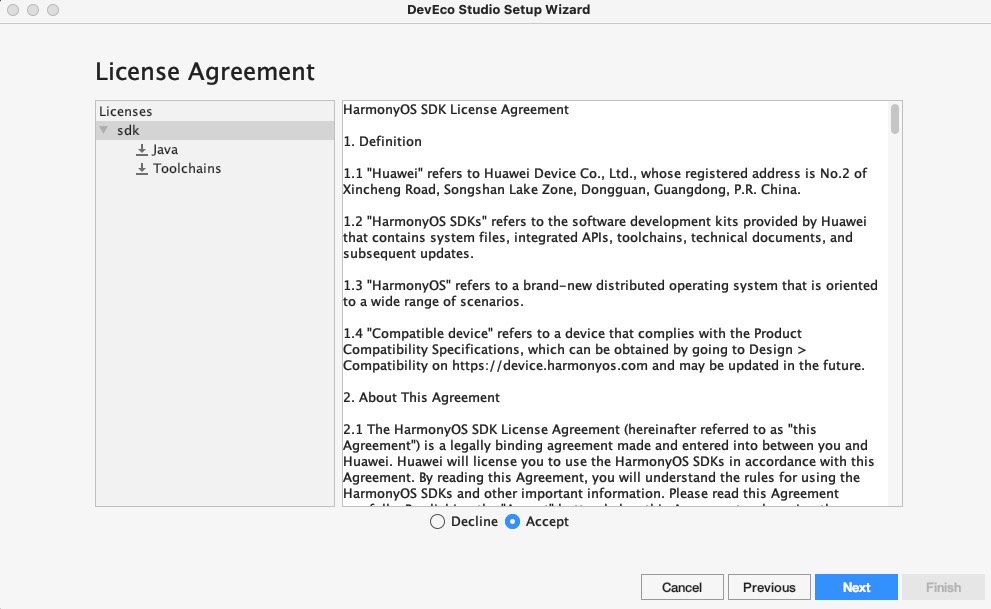Click the download icon next to Toolchains
The image size is (991, 609).
click(142, 169)
